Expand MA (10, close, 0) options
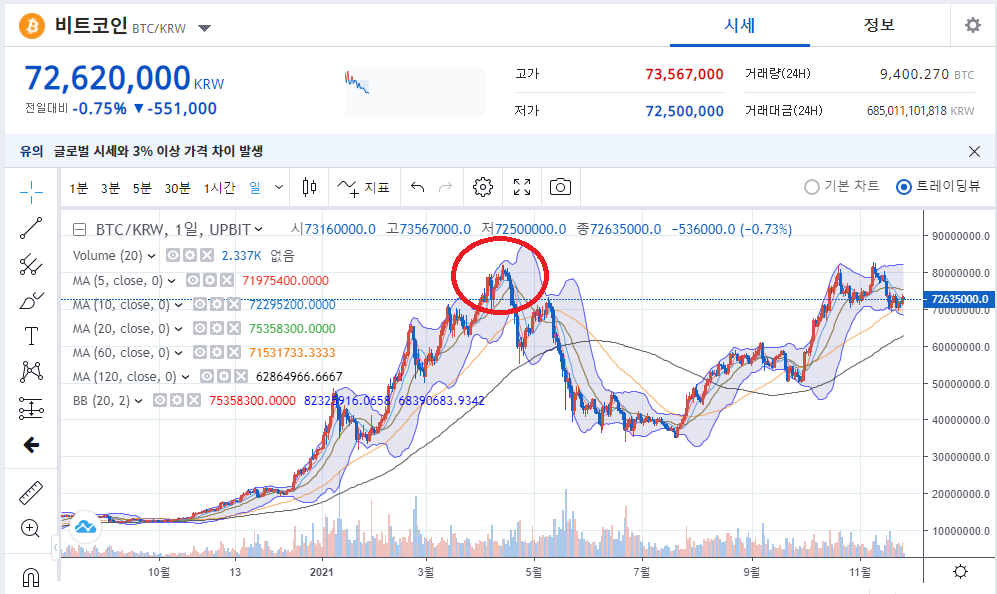The width and height of the screenshot is (997, 594). click(x=179, y=305)
